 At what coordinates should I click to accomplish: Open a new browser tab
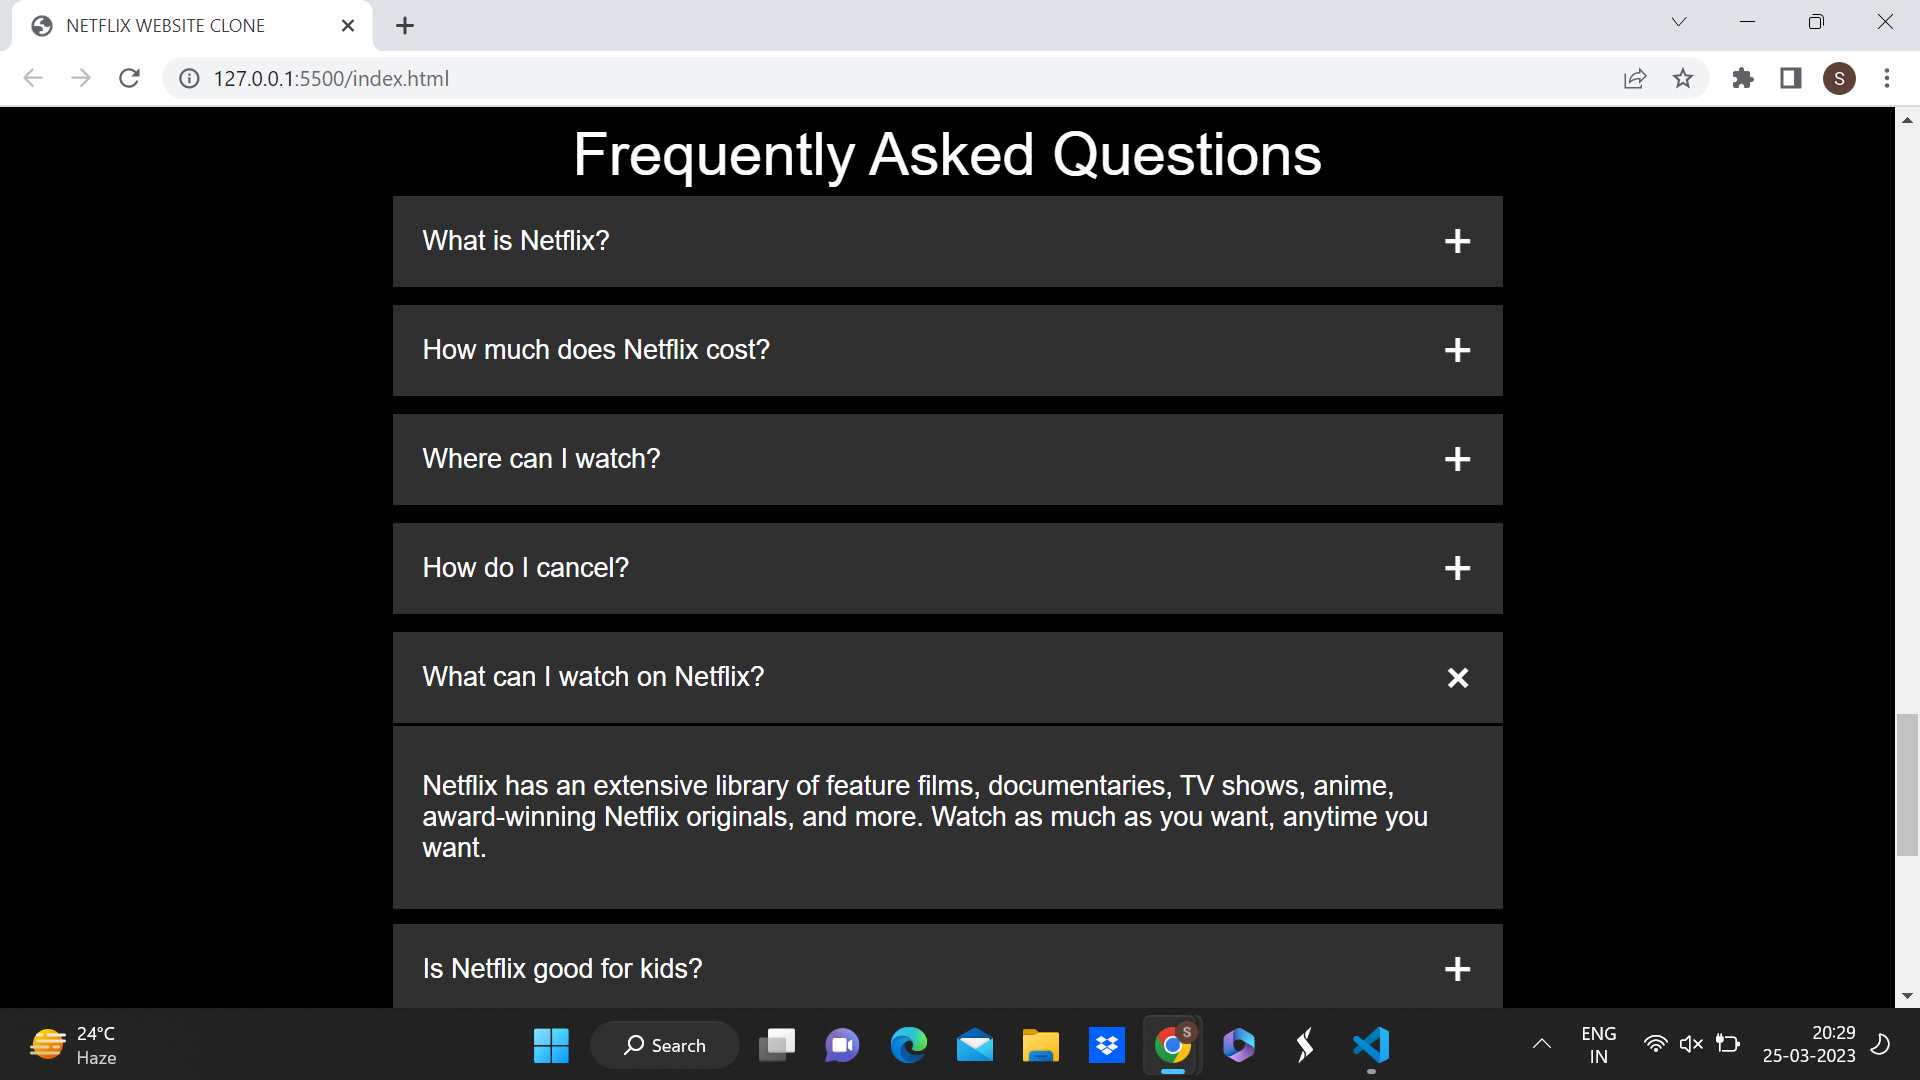pyautogui.click(x=404, y=25)
